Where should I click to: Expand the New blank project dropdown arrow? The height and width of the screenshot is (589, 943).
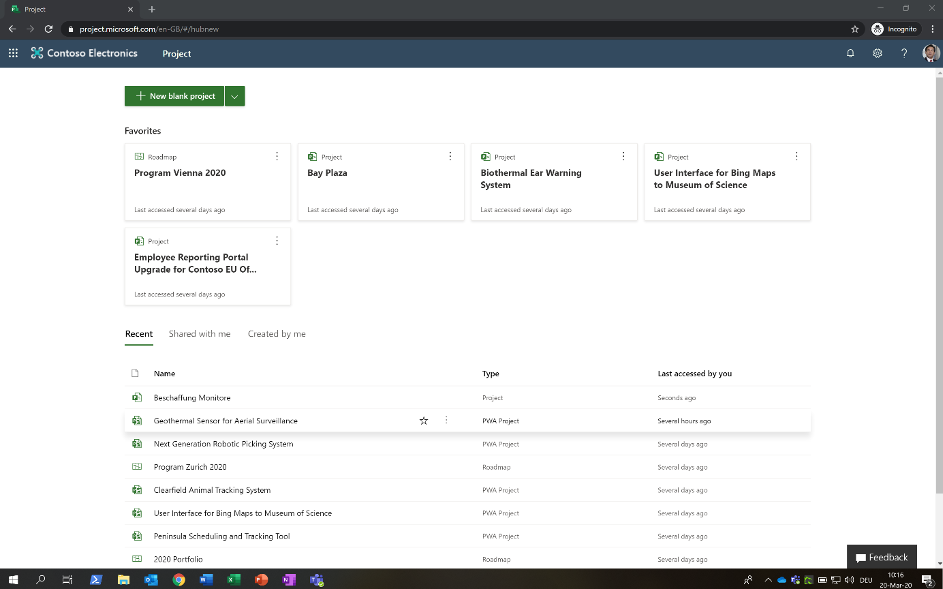[235, 96]
